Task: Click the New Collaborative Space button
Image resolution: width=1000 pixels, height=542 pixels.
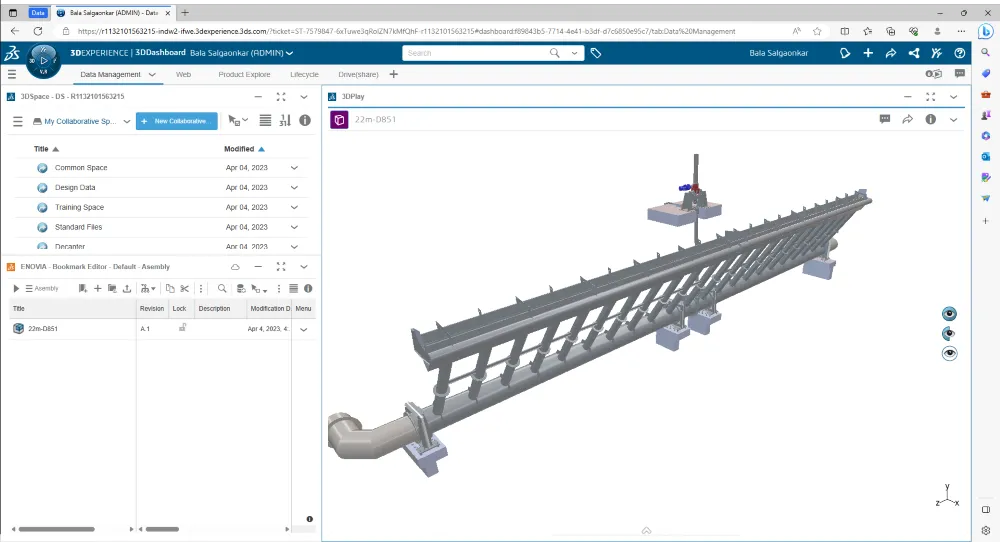Action: [x=176, y=121]
